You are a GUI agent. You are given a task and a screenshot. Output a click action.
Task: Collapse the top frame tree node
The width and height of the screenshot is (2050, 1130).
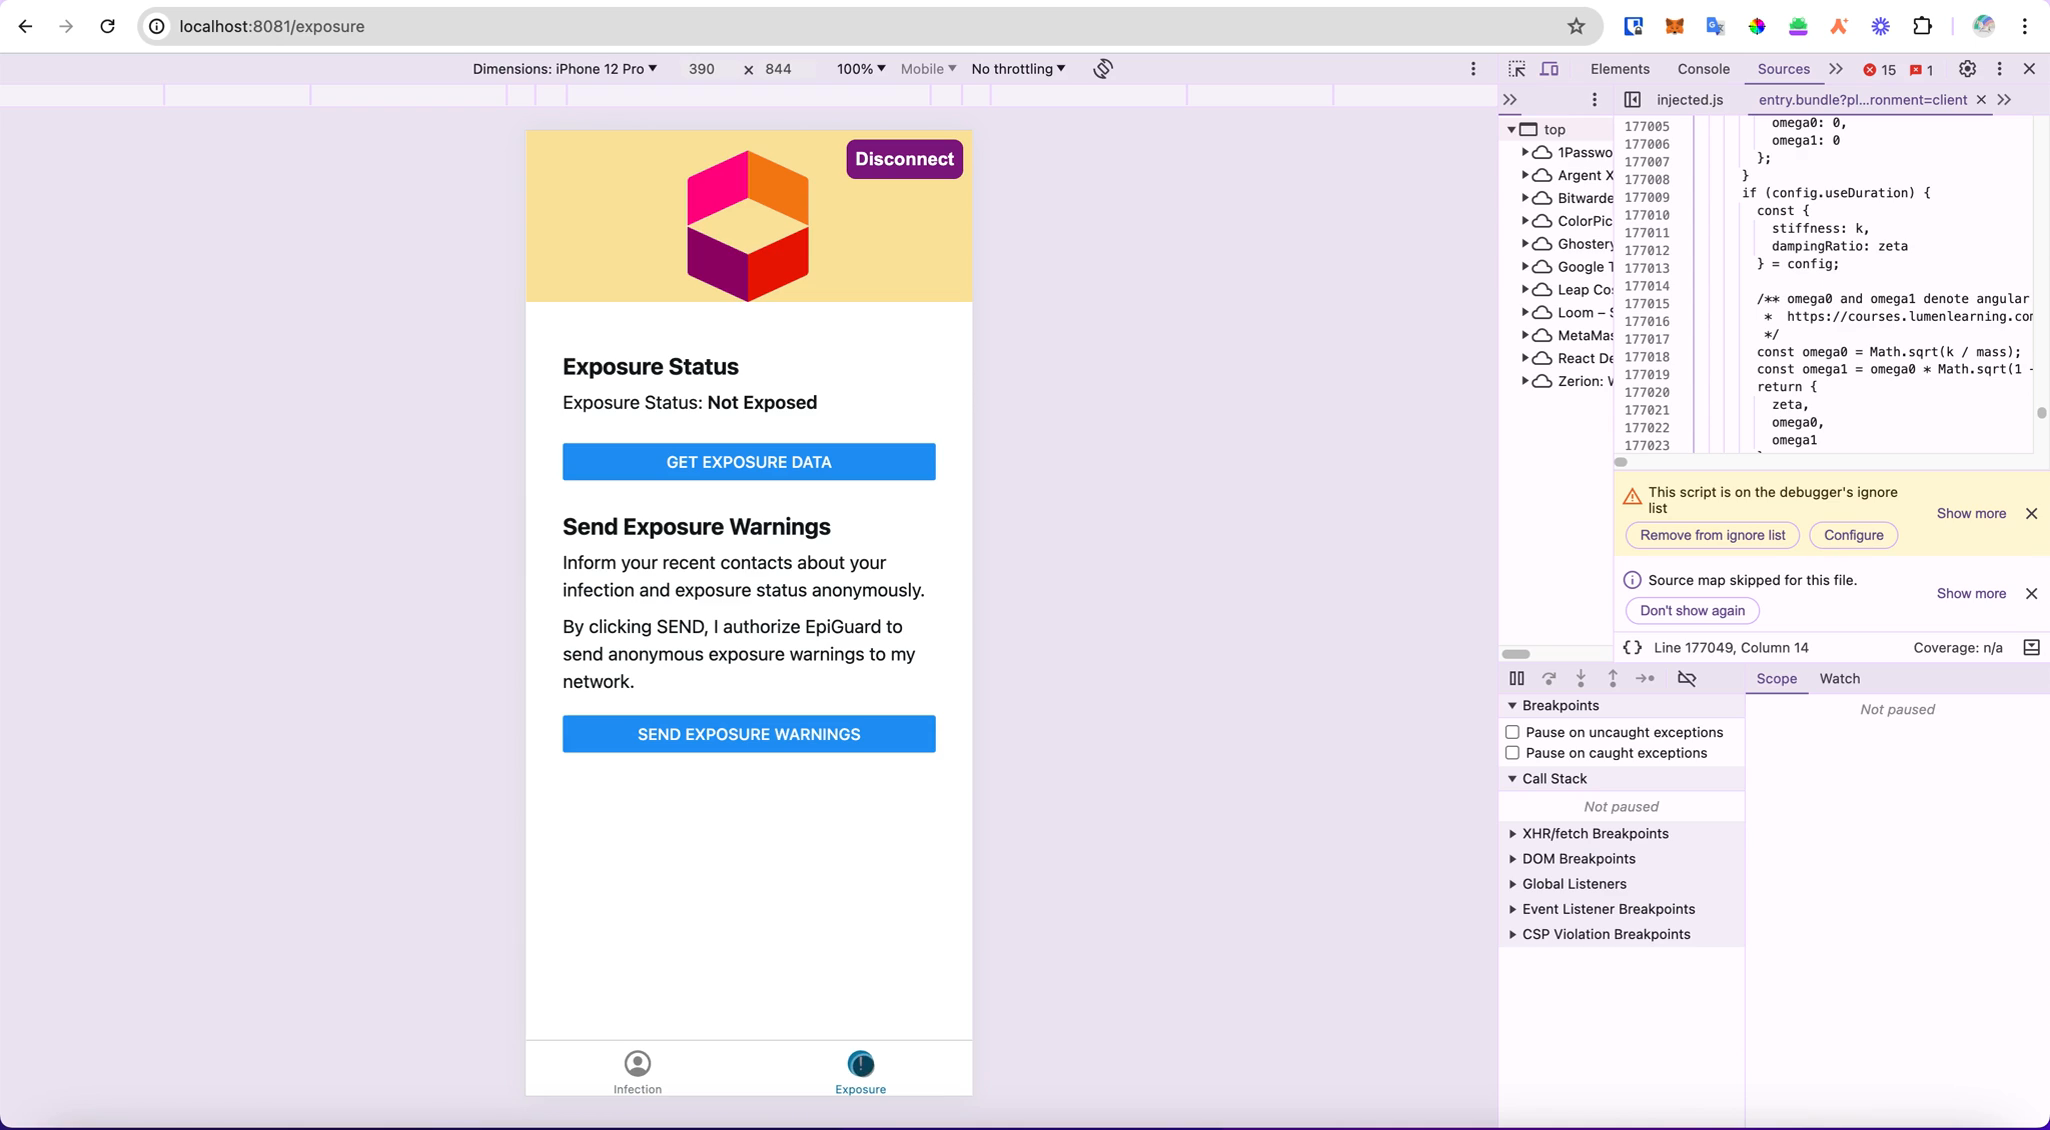pyautogui.click(x=1511, y=130)
